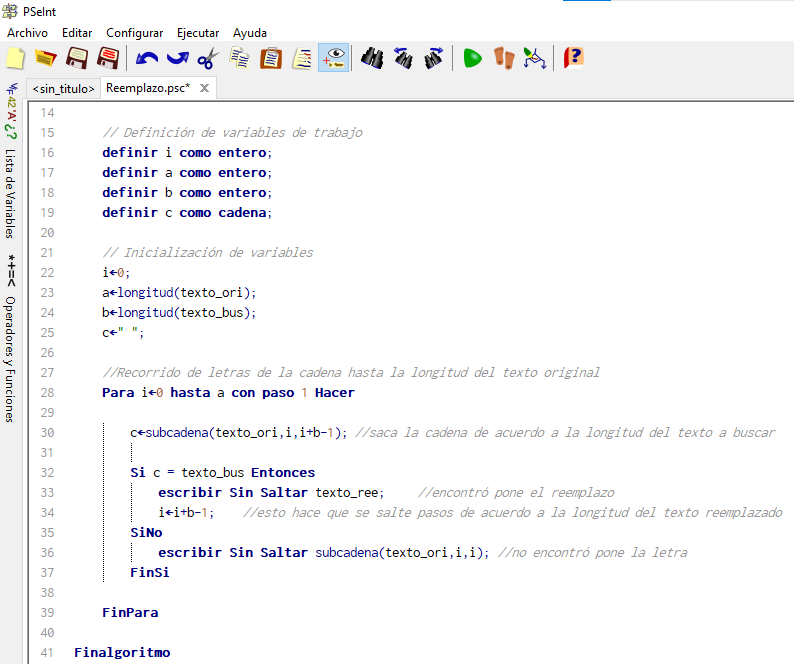Fix indentation with the lined-page icon
794x664 pixels.
tap(302, 59)
